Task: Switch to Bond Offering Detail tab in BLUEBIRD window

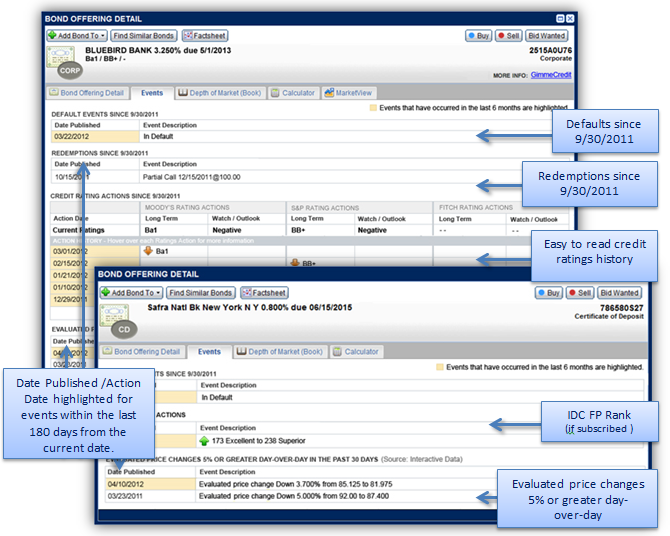Action: tap(90, 93)
